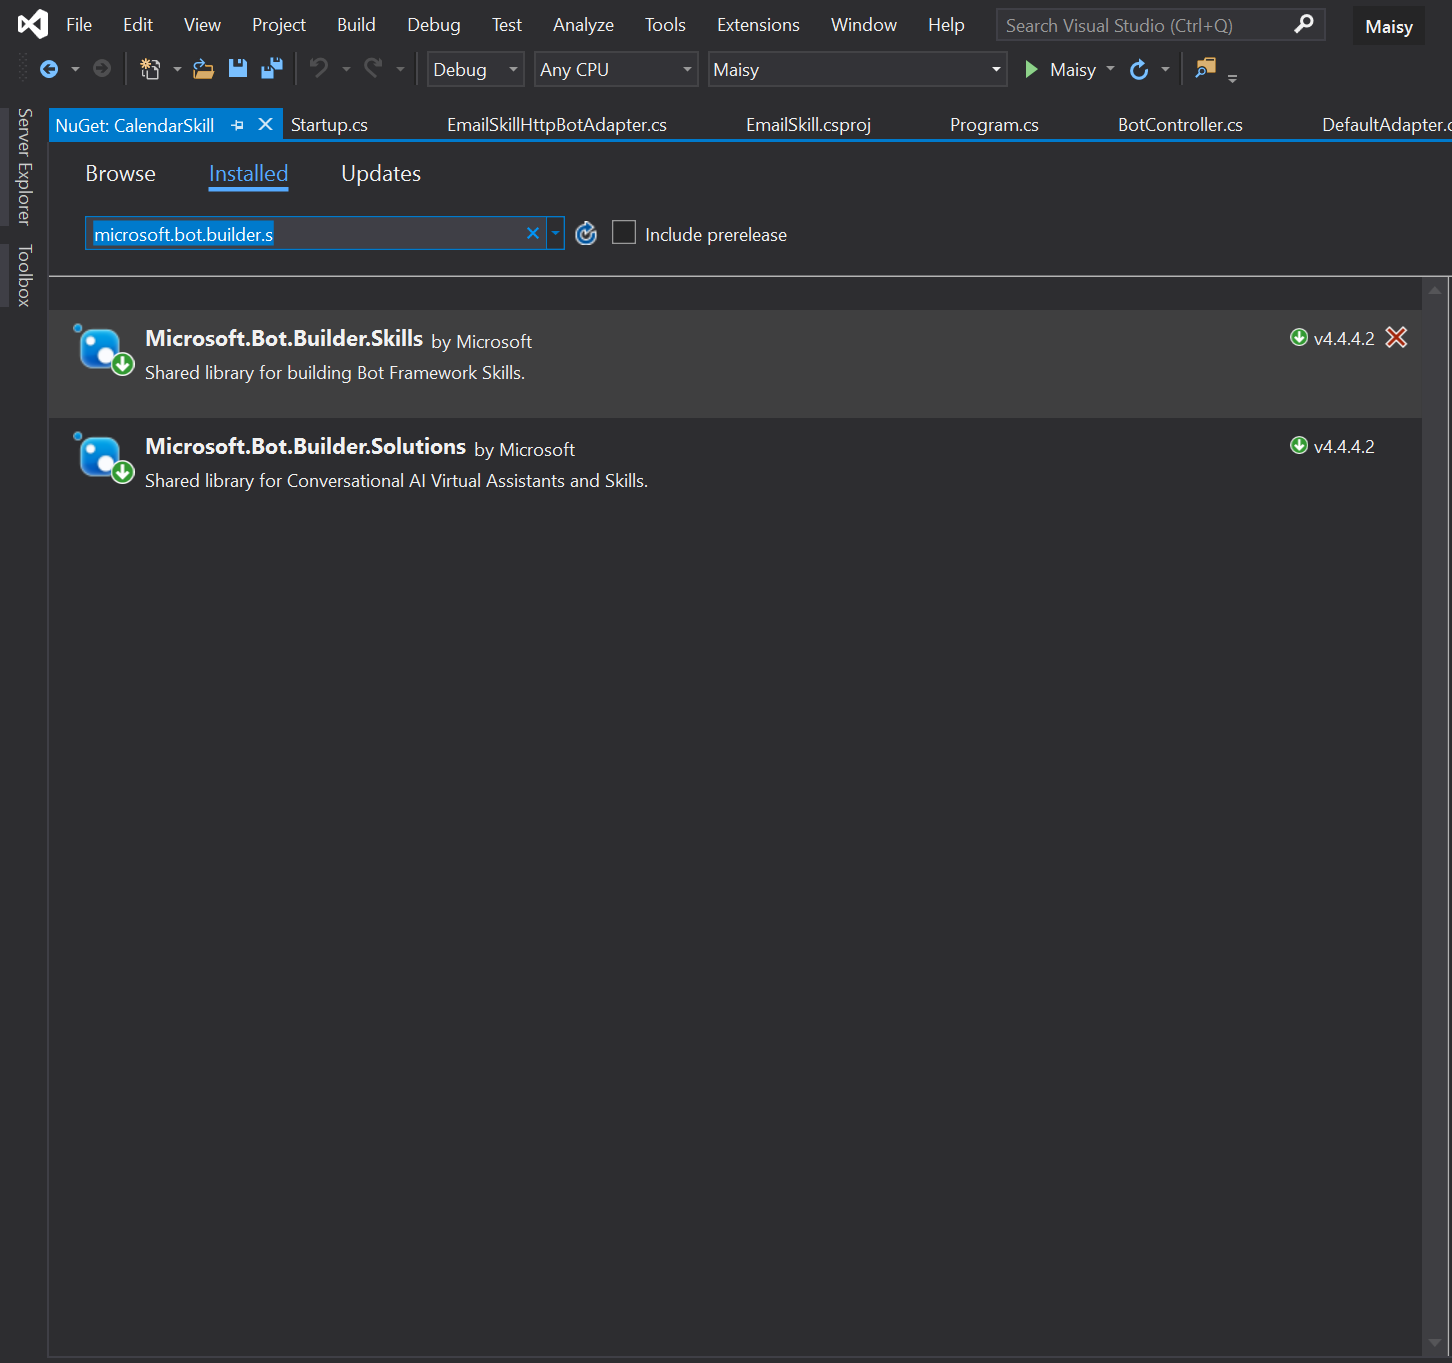Screen dimensions: 1452x1363
Task: Open a file using the Open File icon
Action: tap(203, 68)
